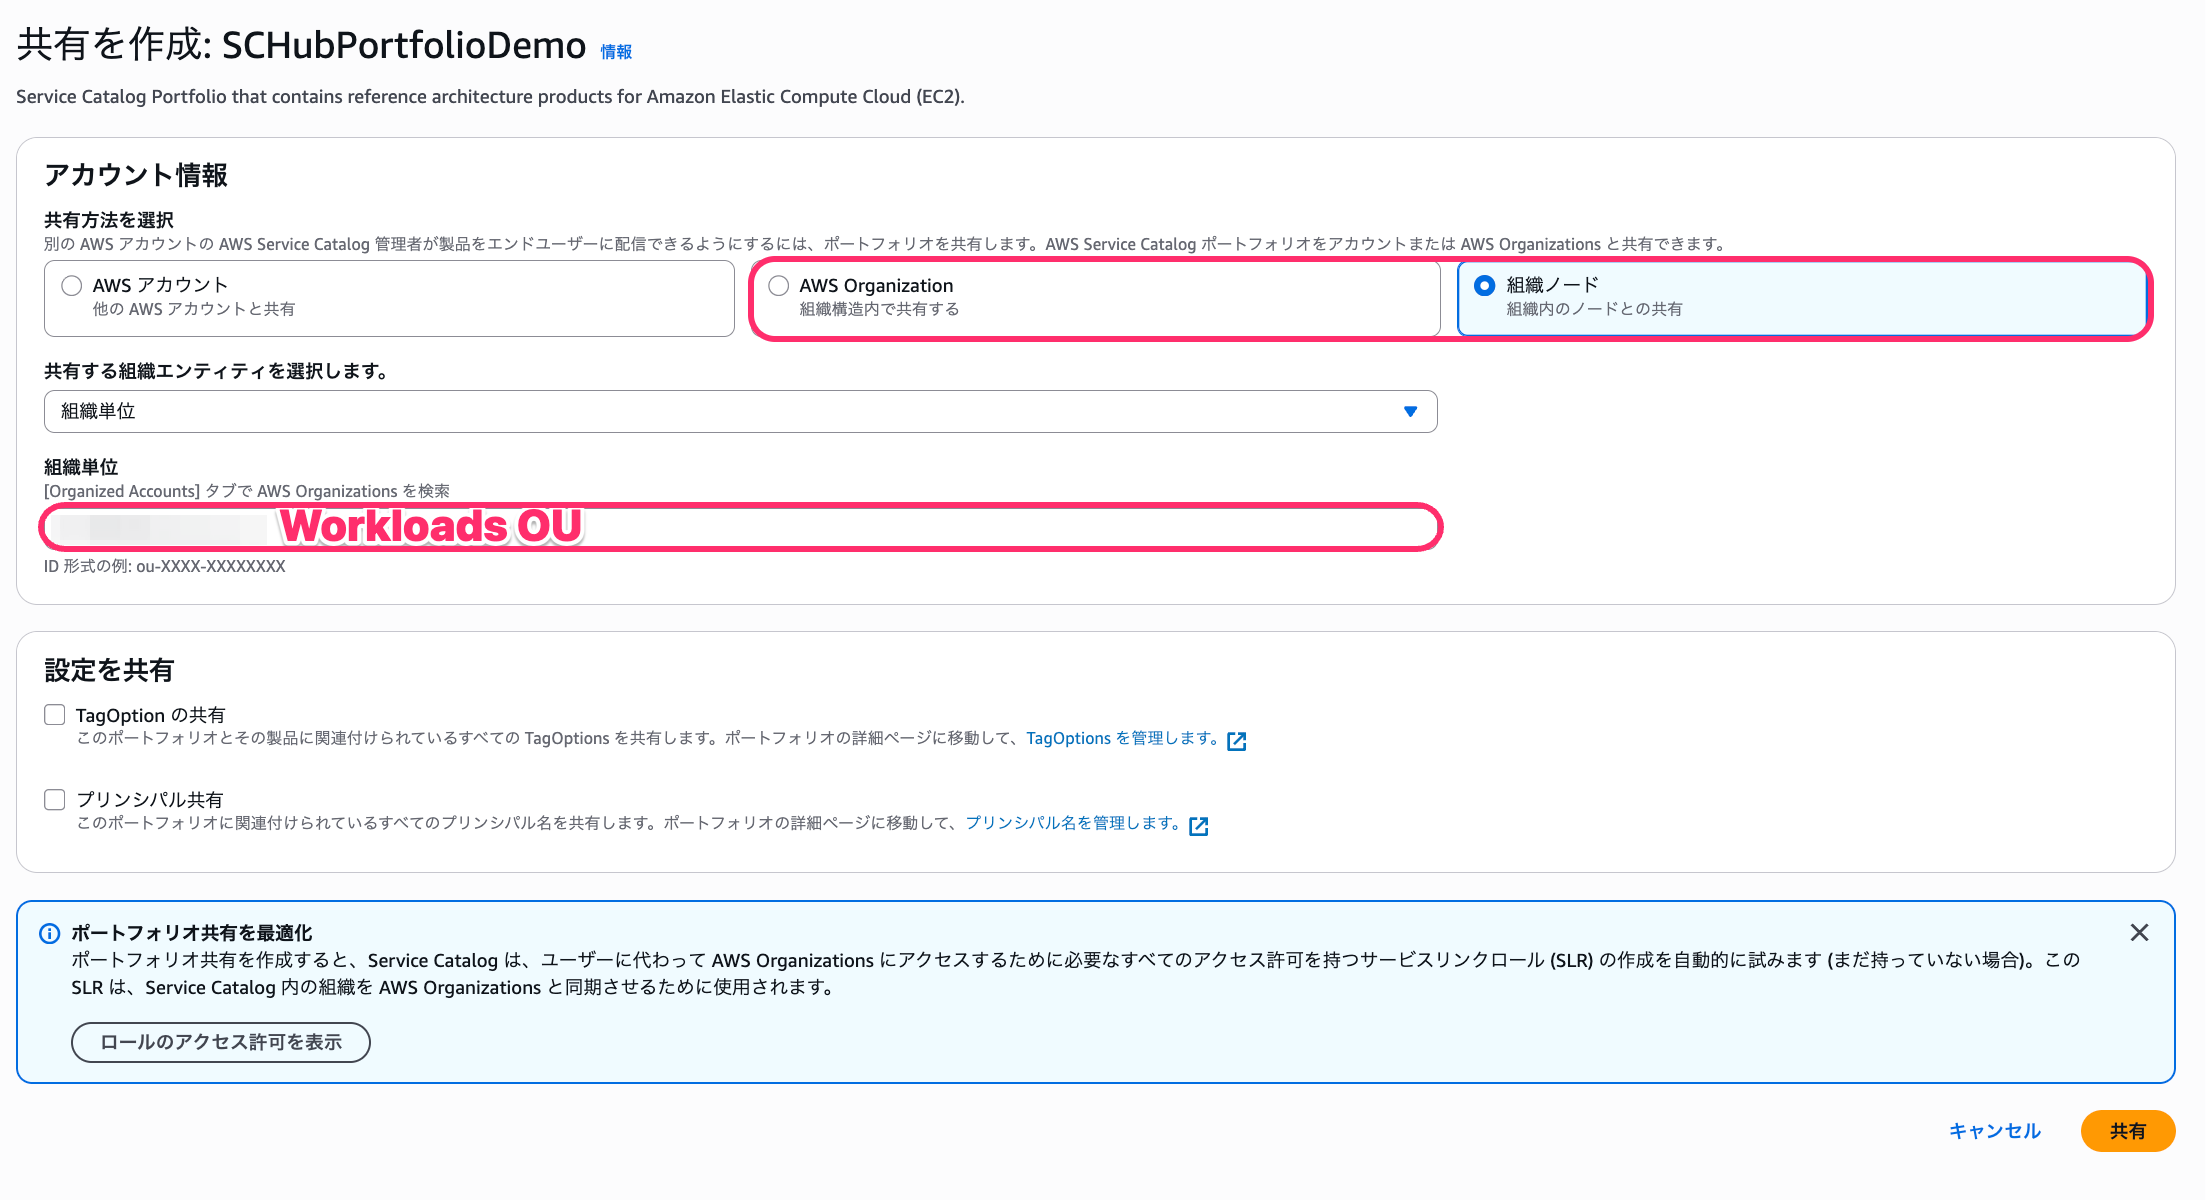
Task: Click the キャンセル button
Action: pyautogui.click(x=1994, y=1131)
